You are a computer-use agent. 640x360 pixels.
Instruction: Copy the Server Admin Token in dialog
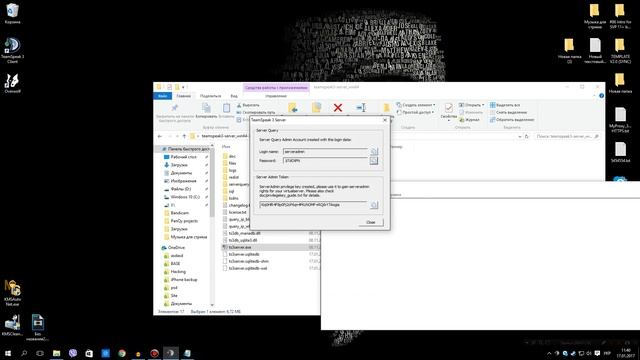point(374,205)
